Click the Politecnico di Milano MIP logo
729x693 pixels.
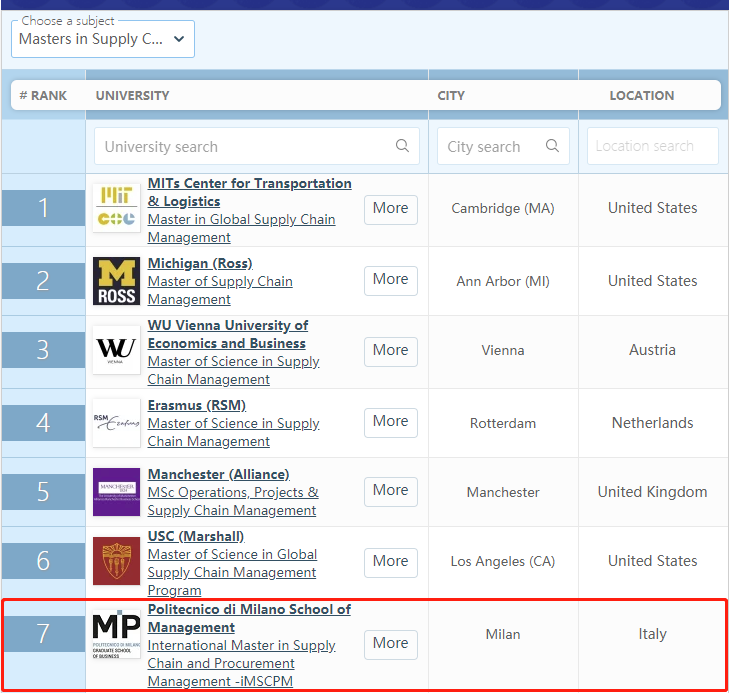(116, 634)
